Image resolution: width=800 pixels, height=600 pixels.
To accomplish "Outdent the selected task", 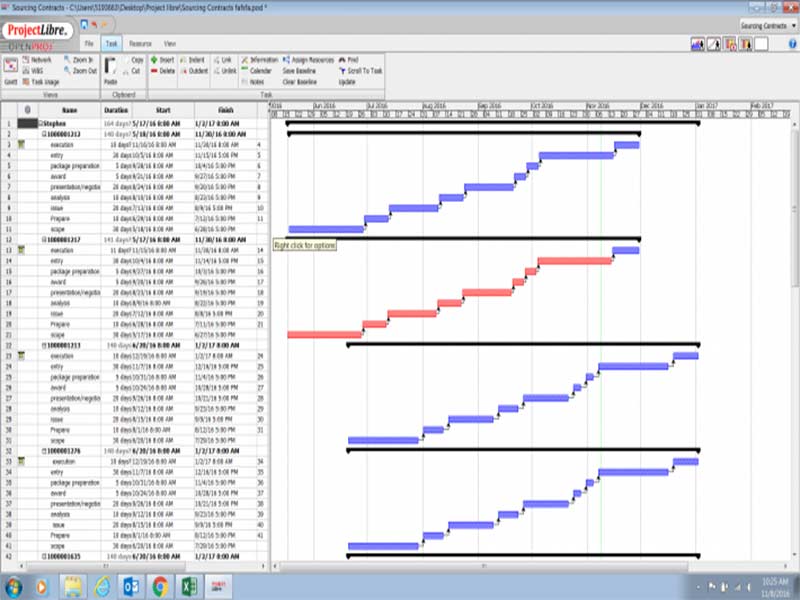I will pos(194,71).
